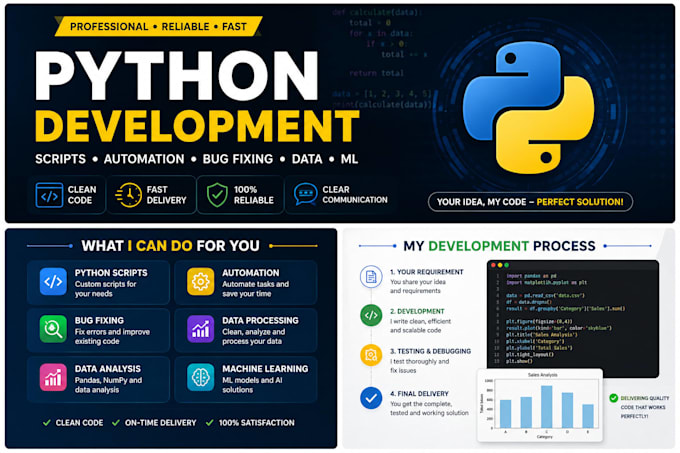The height and width of the screenshot is (453, 680).
Task: Click 'Clear Communication' badge label
Action: 355,195
